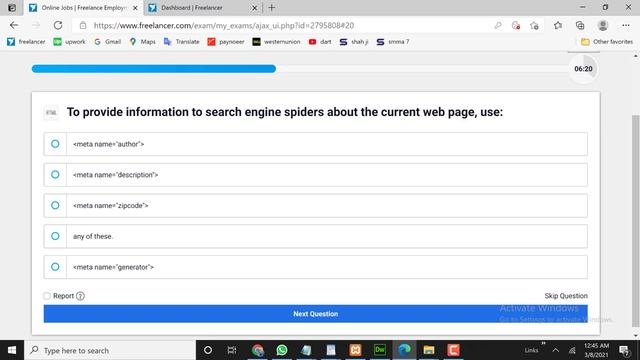Open the freelancer bookmark

pyautogui.click(x=26, y=42)
